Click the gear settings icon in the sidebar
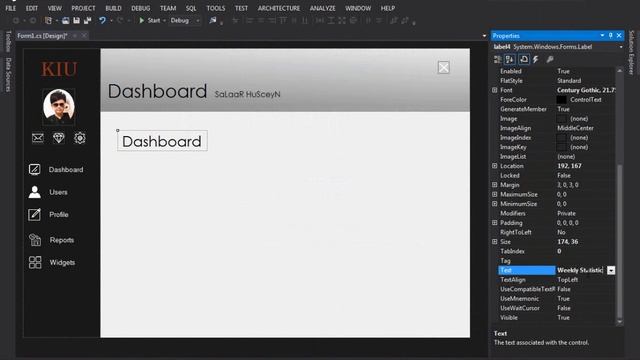640x360 pixels. 80,138
